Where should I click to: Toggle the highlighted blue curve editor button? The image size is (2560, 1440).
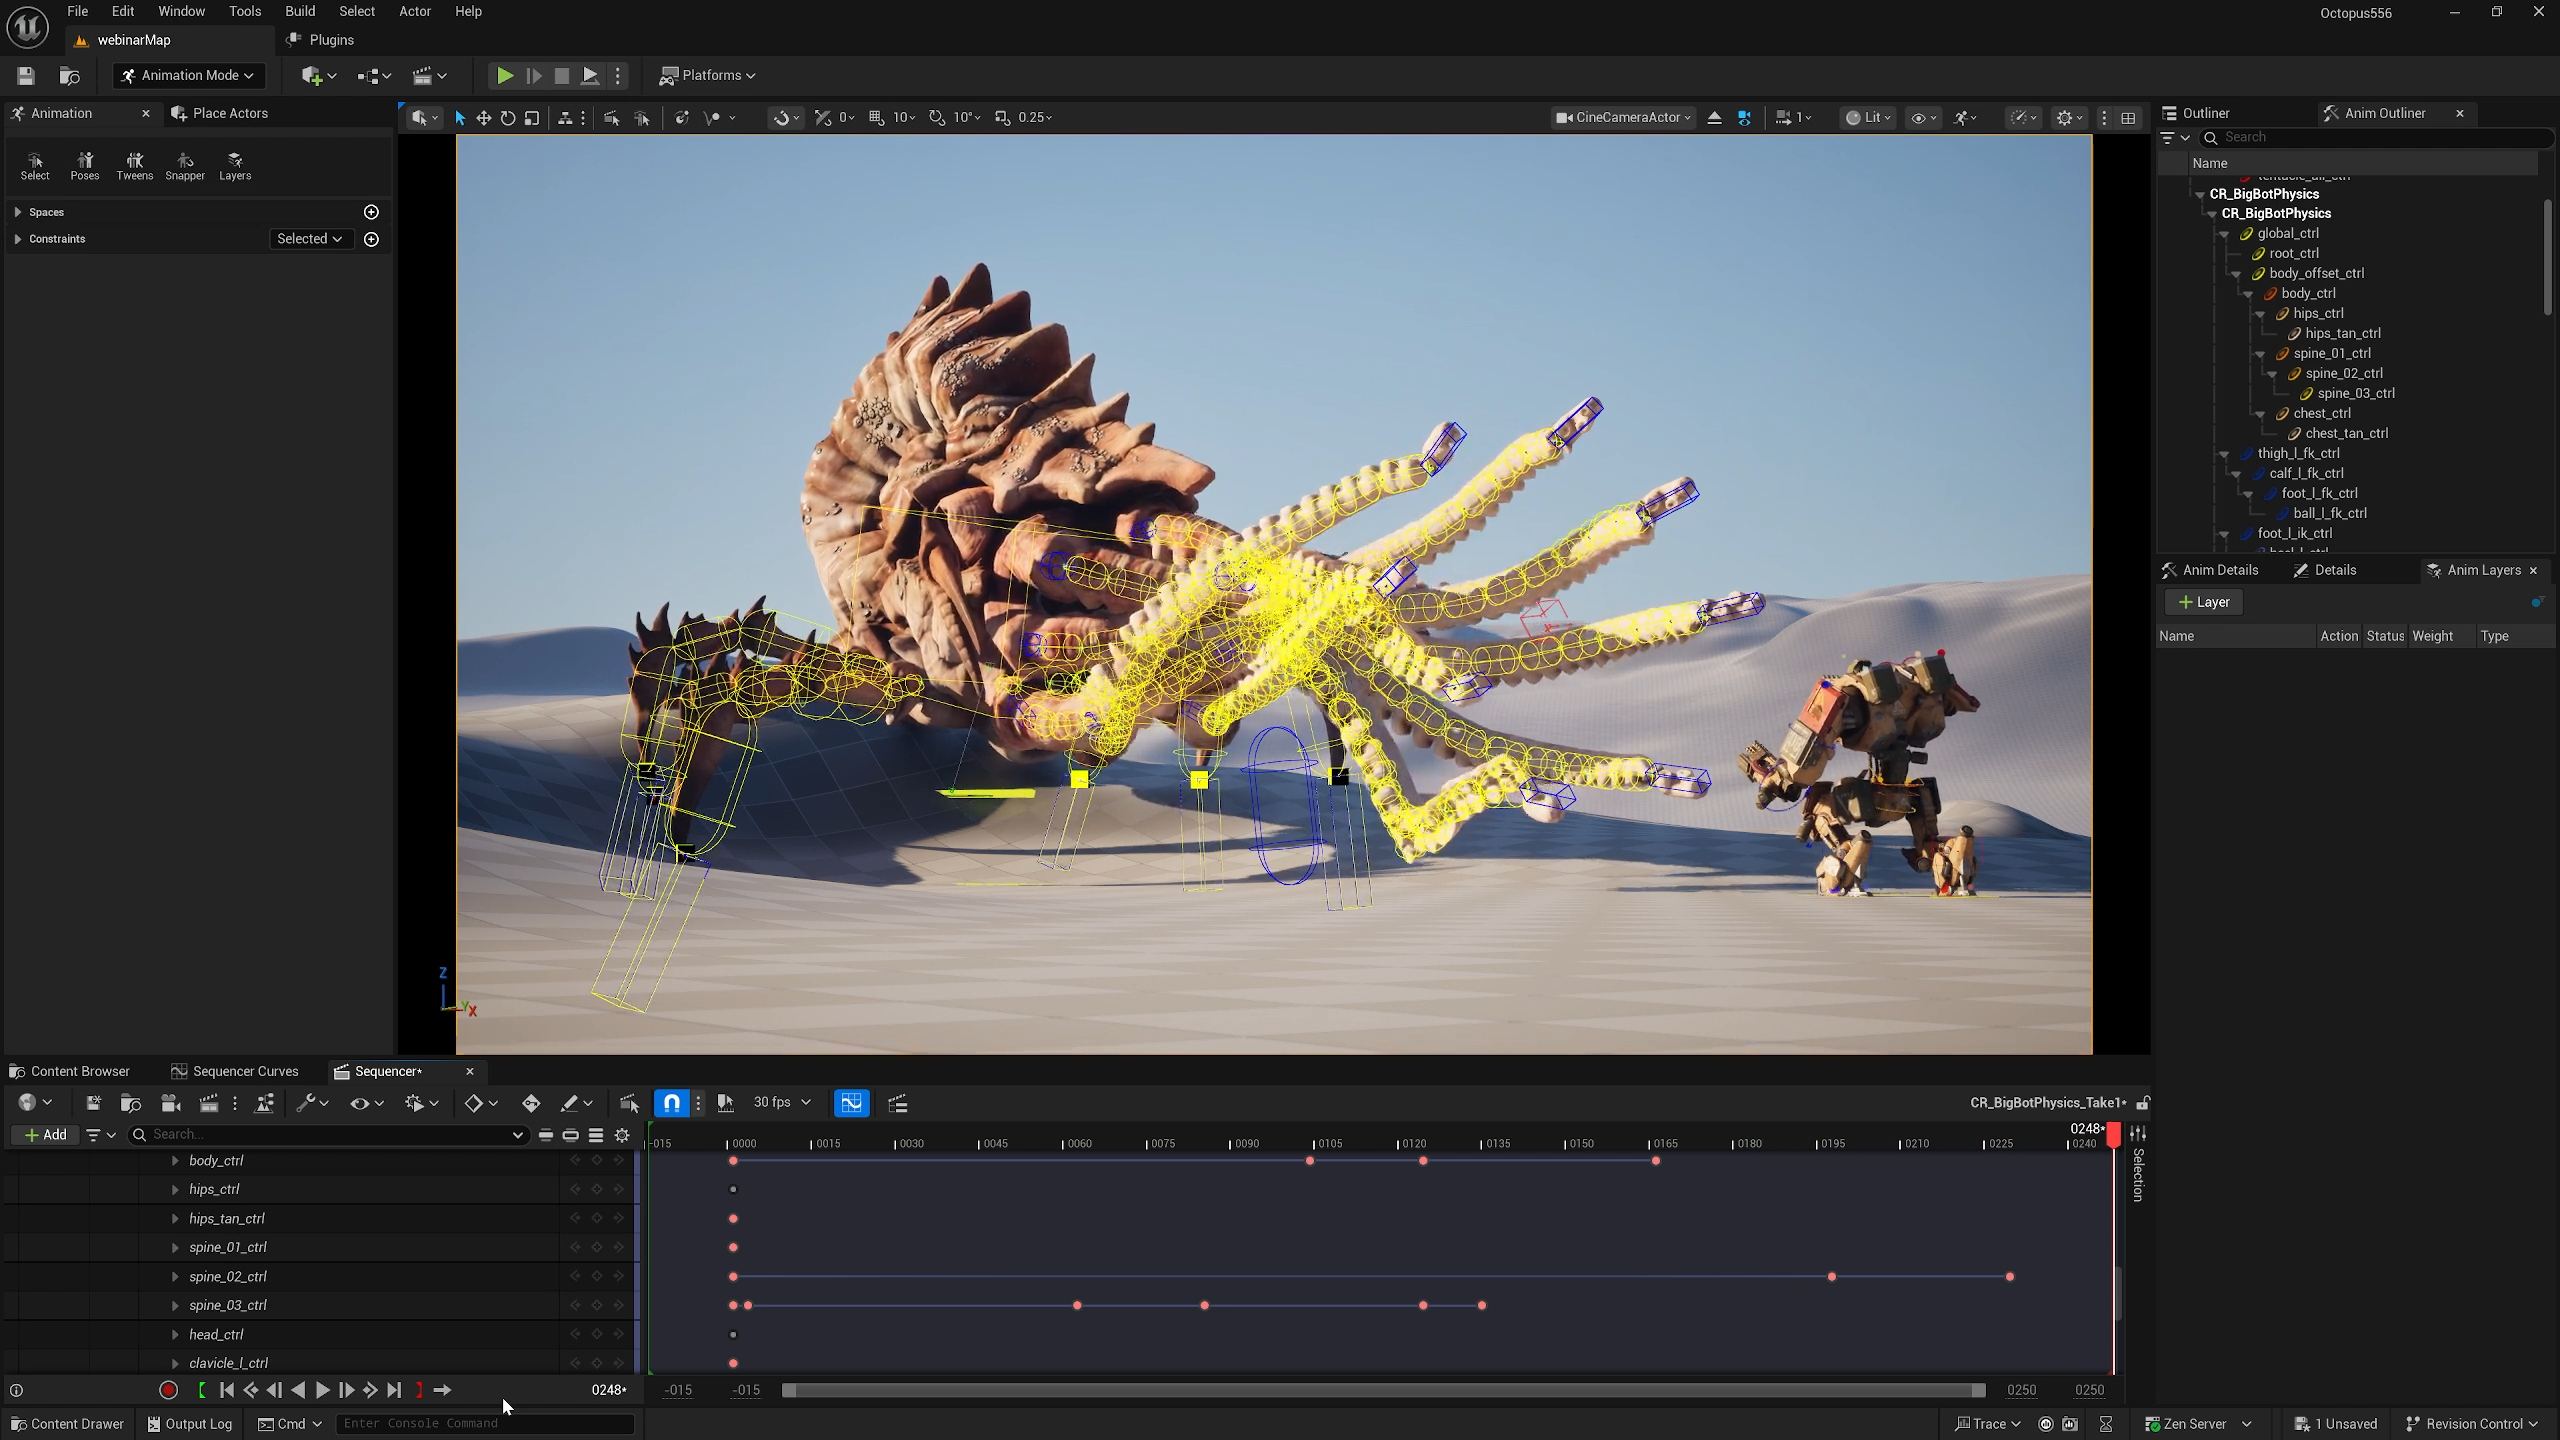tap(851, 1103)
